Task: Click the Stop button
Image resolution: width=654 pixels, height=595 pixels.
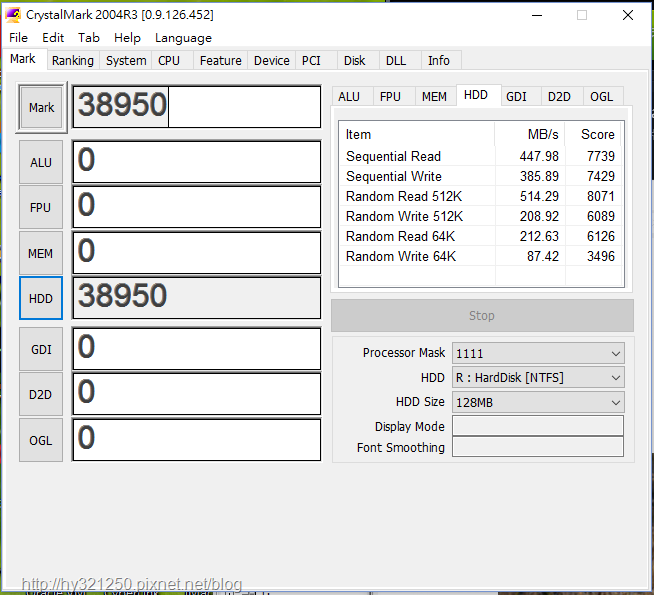Action: coord(482,315)
